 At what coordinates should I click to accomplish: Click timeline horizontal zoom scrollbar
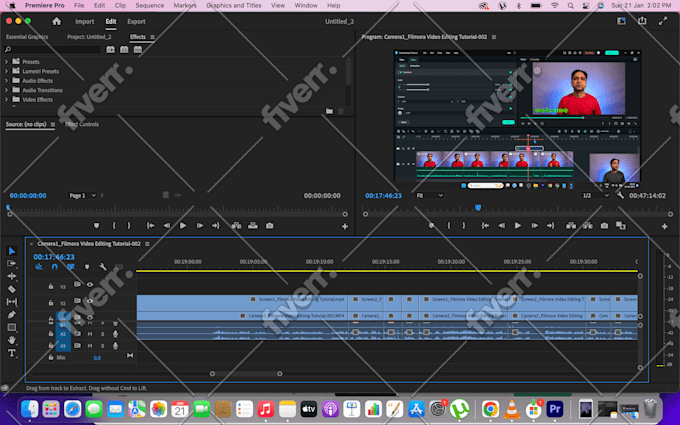point(246,374)
